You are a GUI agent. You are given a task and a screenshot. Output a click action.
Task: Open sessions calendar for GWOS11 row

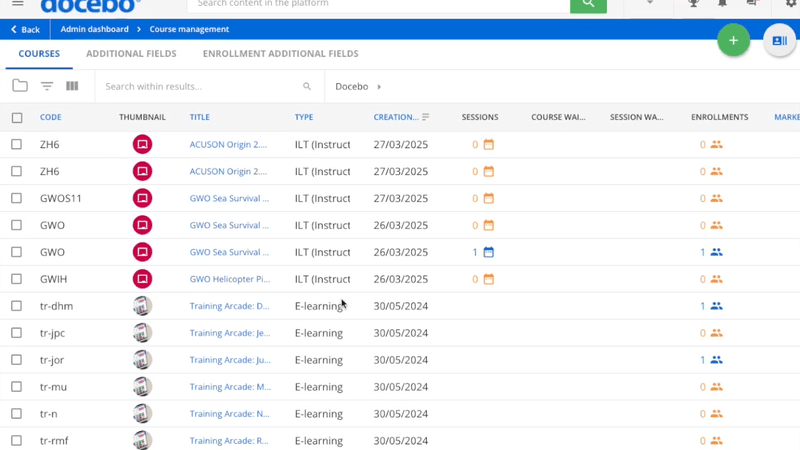[x=488, y=198]
